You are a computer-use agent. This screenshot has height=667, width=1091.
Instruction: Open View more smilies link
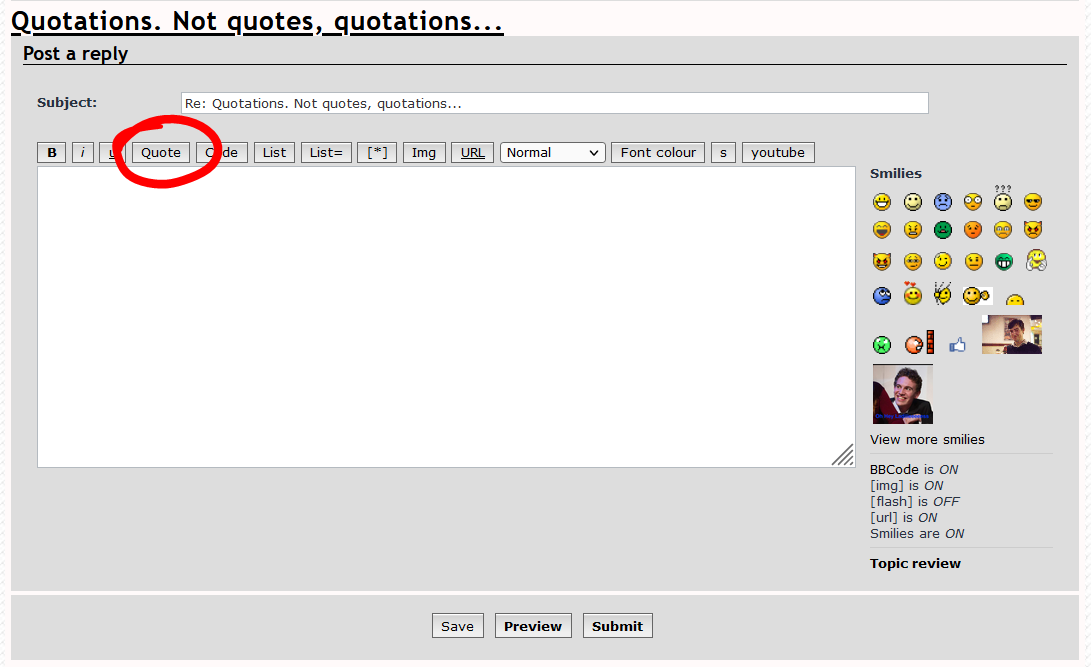tap(927, 440)
